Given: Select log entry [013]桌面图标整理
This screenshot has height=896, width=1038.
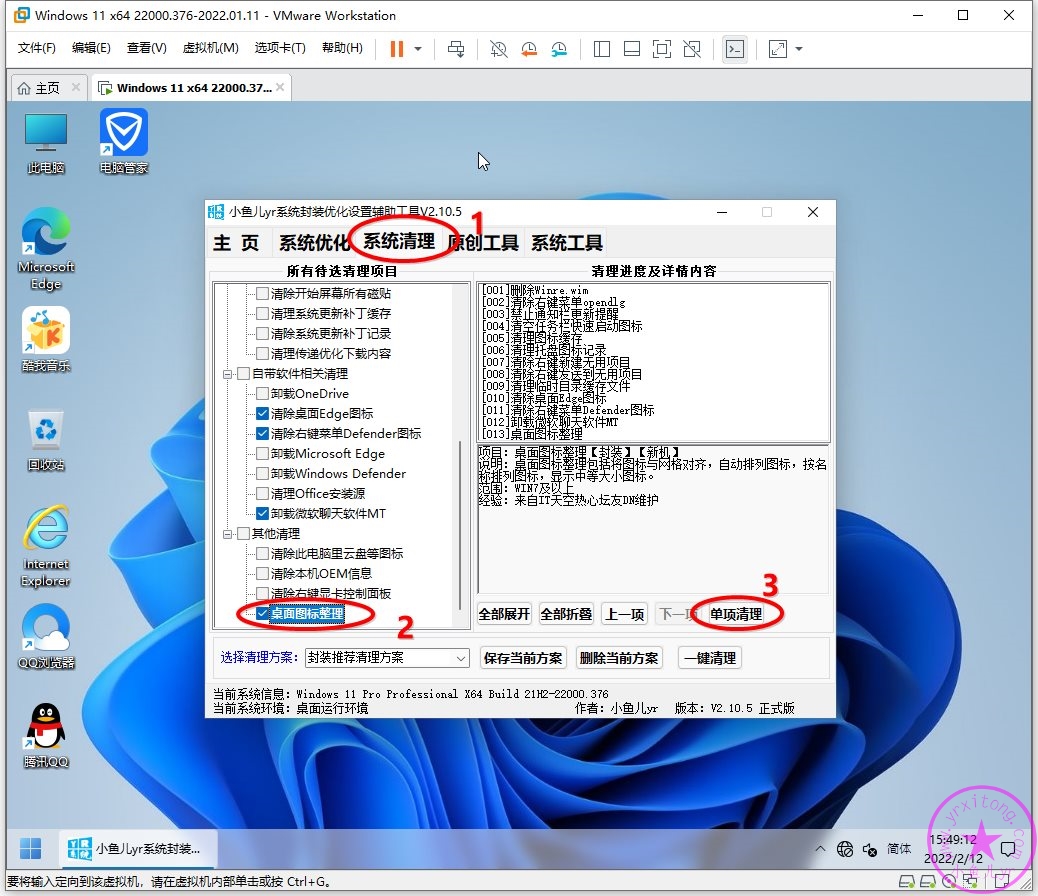Looking at the screenshot, I should click(x=532, y=434).
